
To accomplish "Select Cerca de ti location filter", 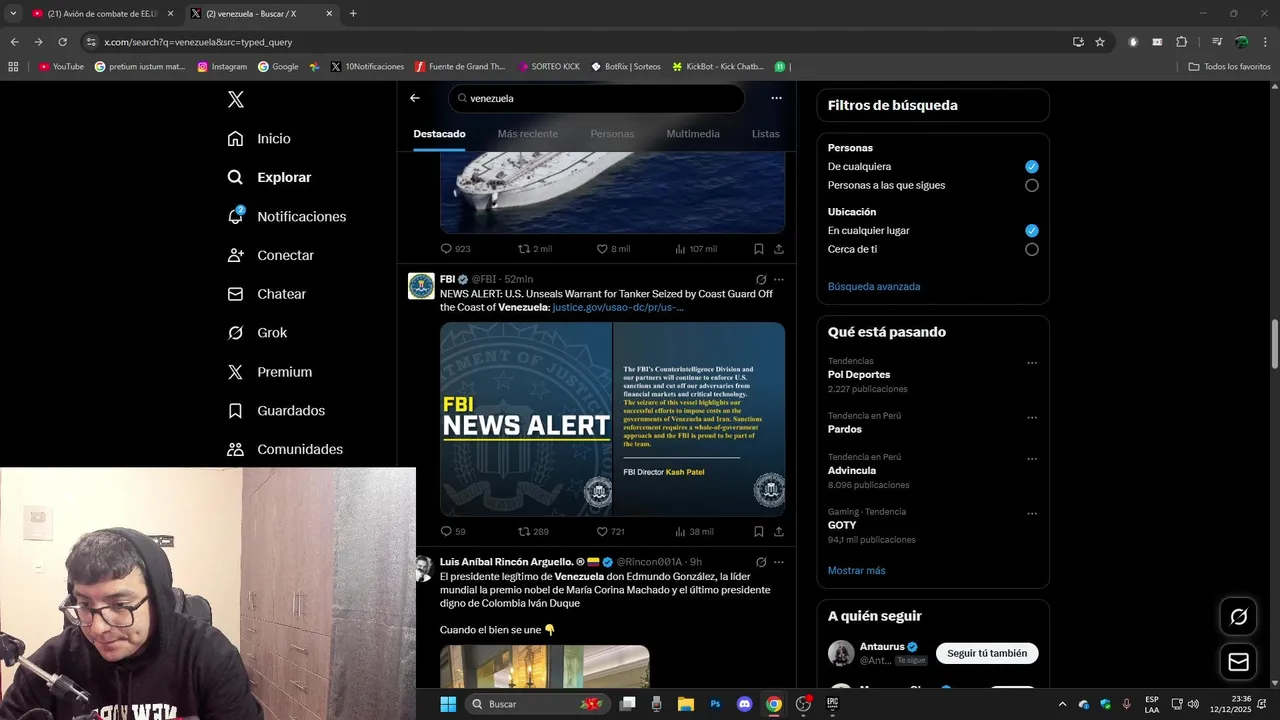I will [x=1032, y=250].
